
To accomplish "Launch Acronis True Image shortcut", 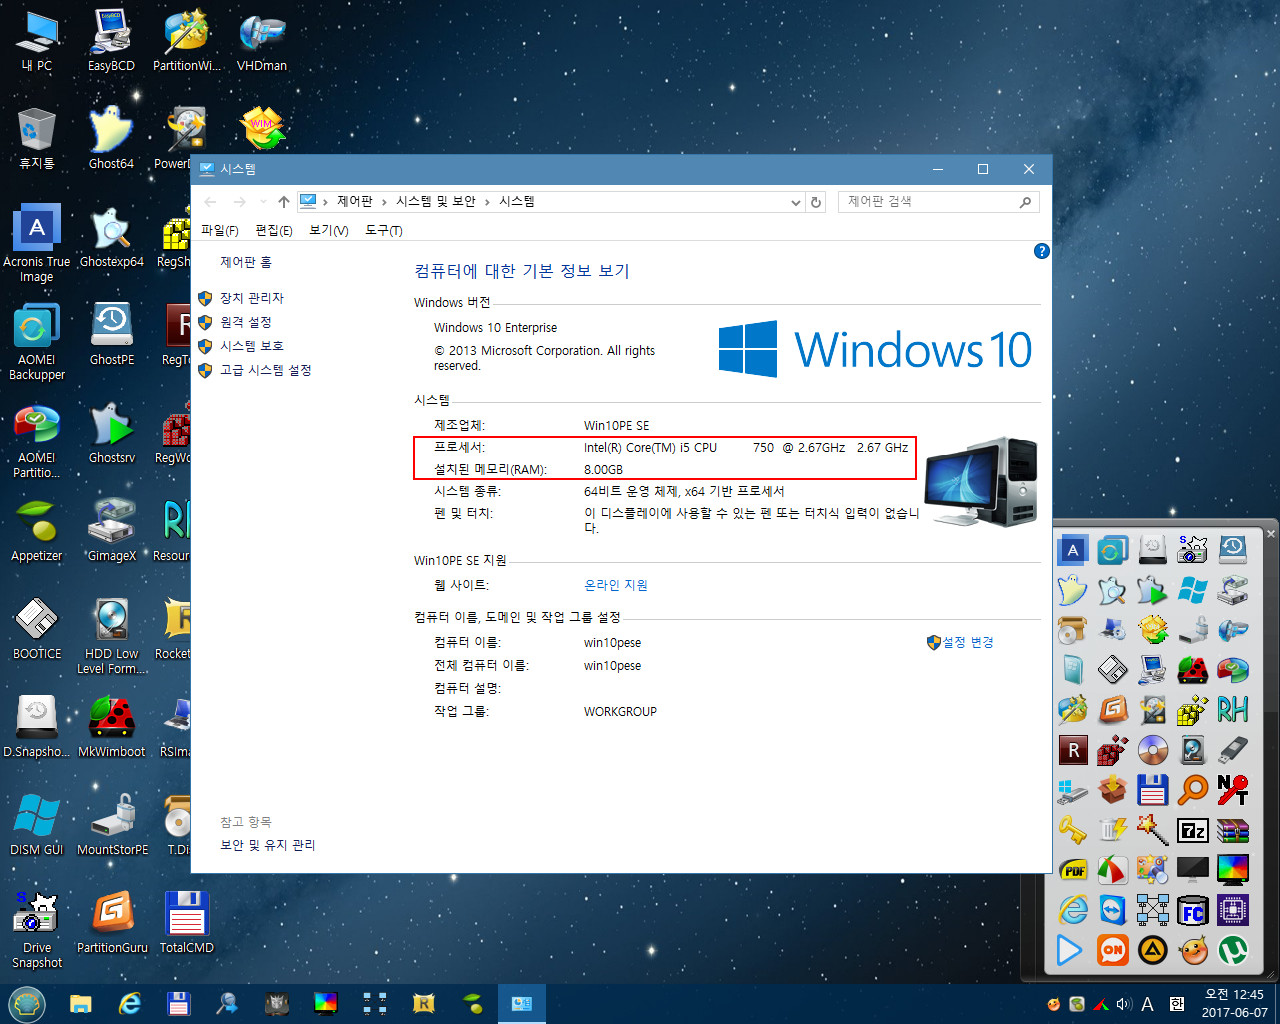I will click(x=37, y=244).
